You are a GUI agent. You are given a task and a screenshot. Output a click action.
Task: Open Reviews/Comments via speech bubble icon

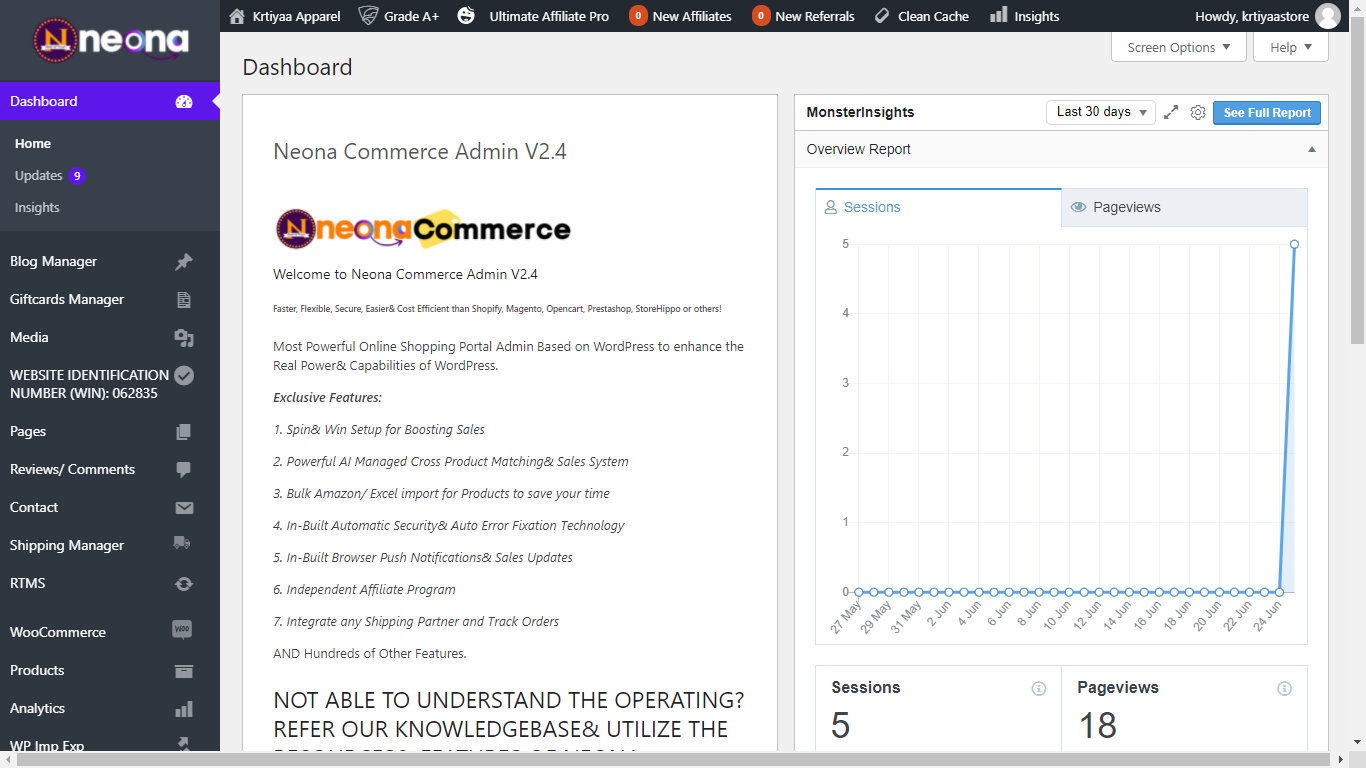(x=184, y=469)
